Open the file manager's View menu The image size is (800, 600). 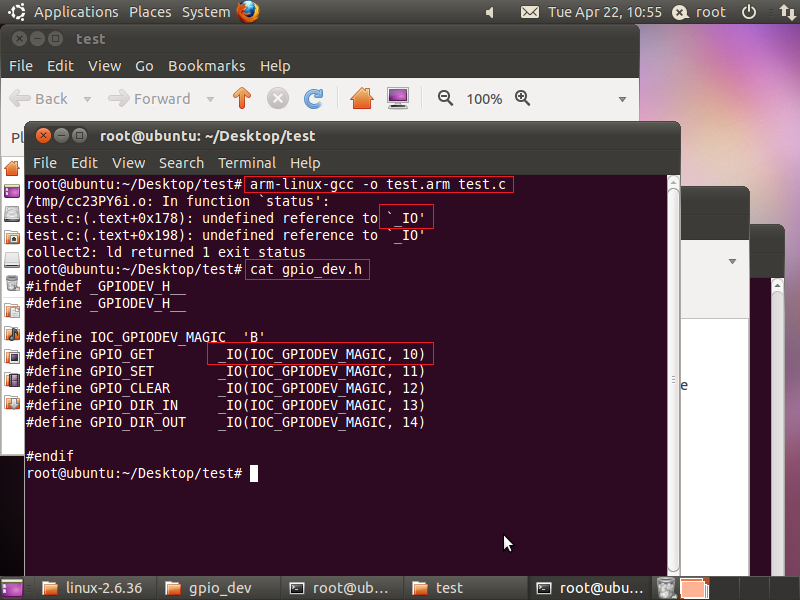pyautogui.click(x=105, y=66)
